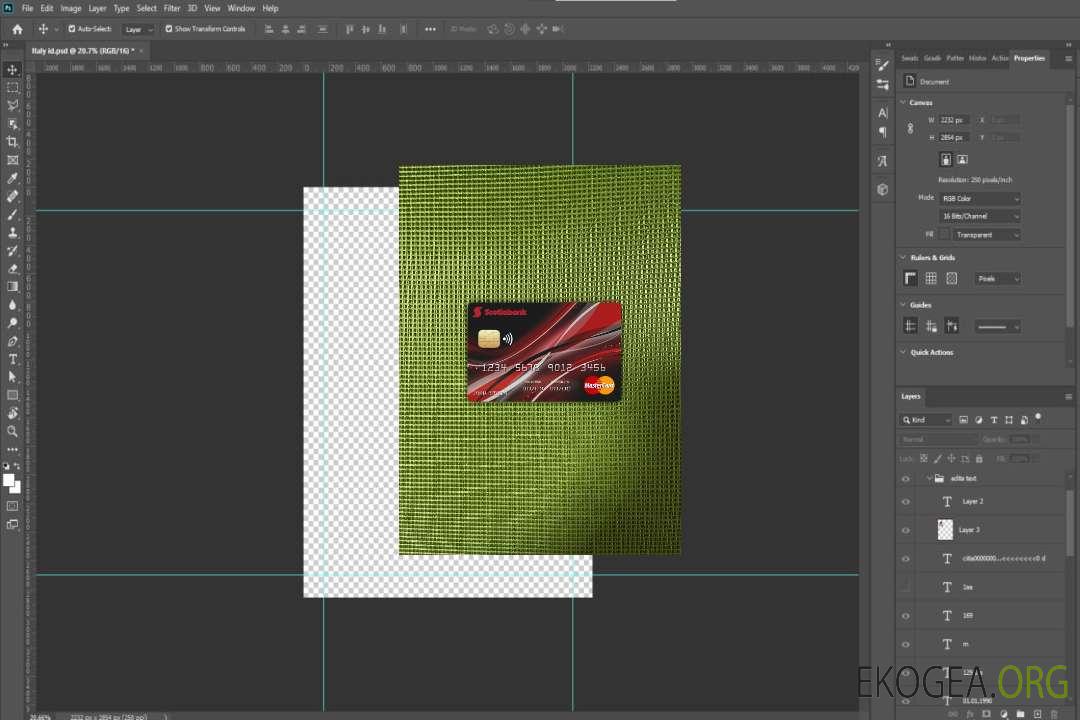Screen dimensions: 1080x720
Task: Toggle the grid icon under Rulers & Grids
Action: point(931,278)
